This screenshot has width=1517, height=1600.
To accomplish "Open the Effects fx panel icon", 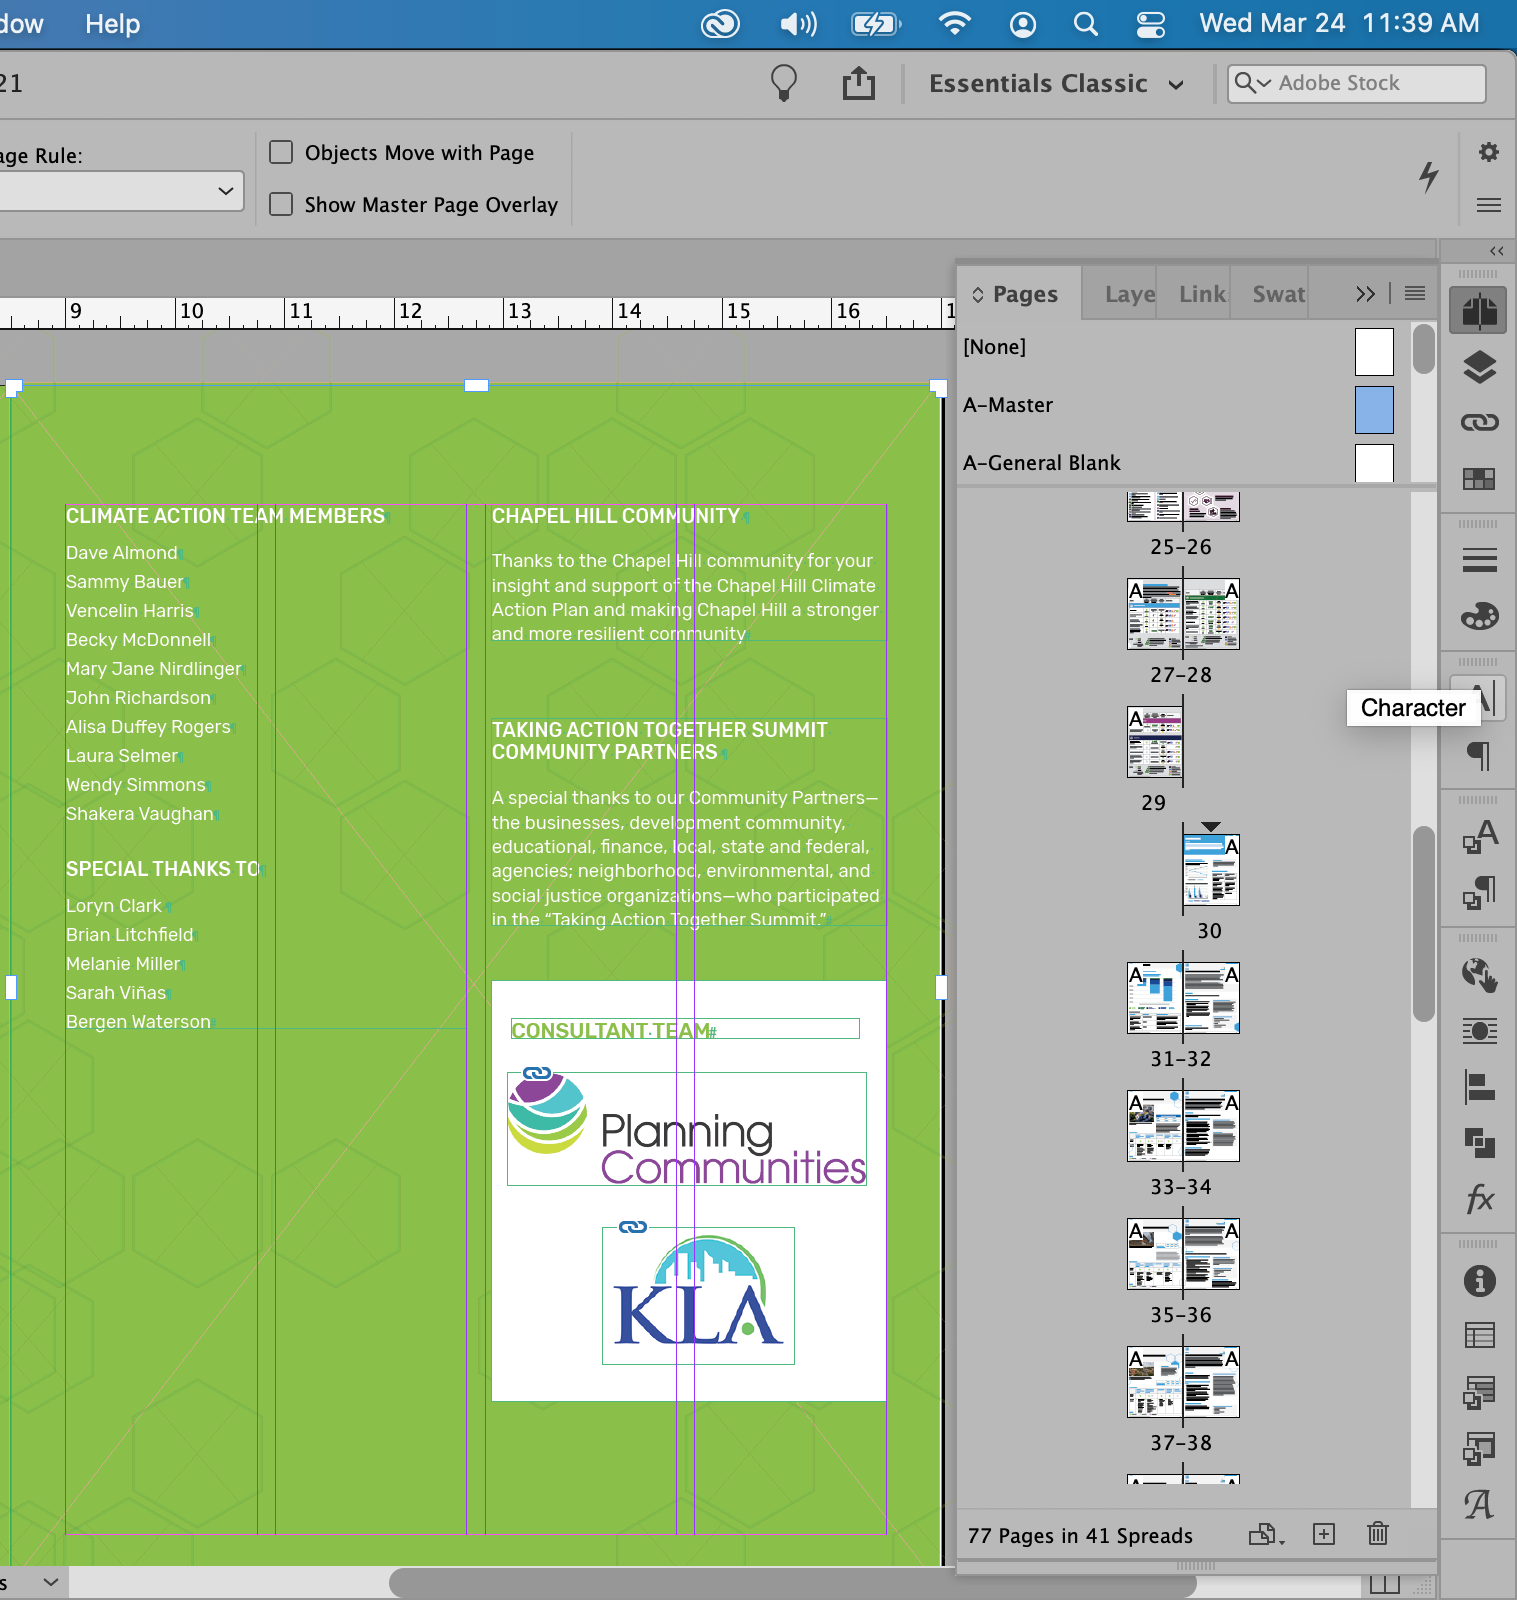I will pyautogui.click(x=1479, y=1198).
